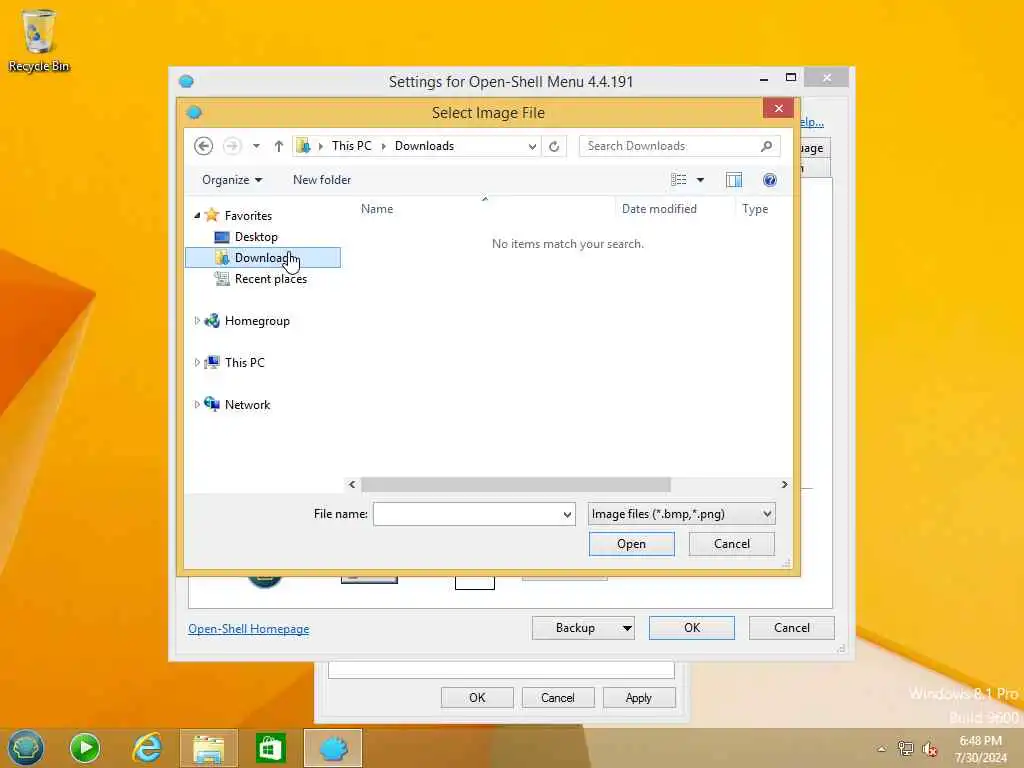Toggle the preview pane icon

tap(734, 180)
